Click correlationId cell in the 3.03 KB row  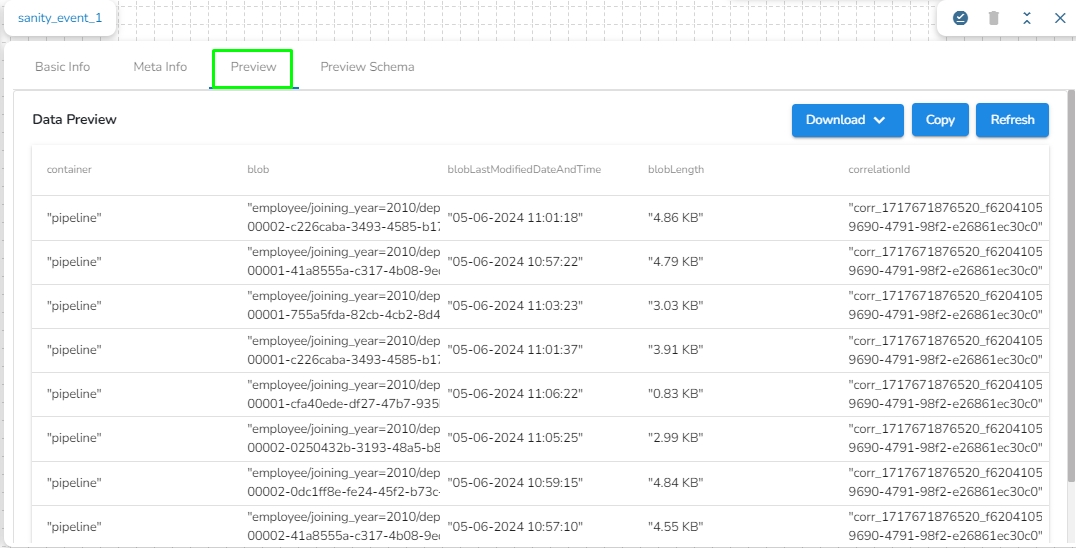(x=946, y=306)
